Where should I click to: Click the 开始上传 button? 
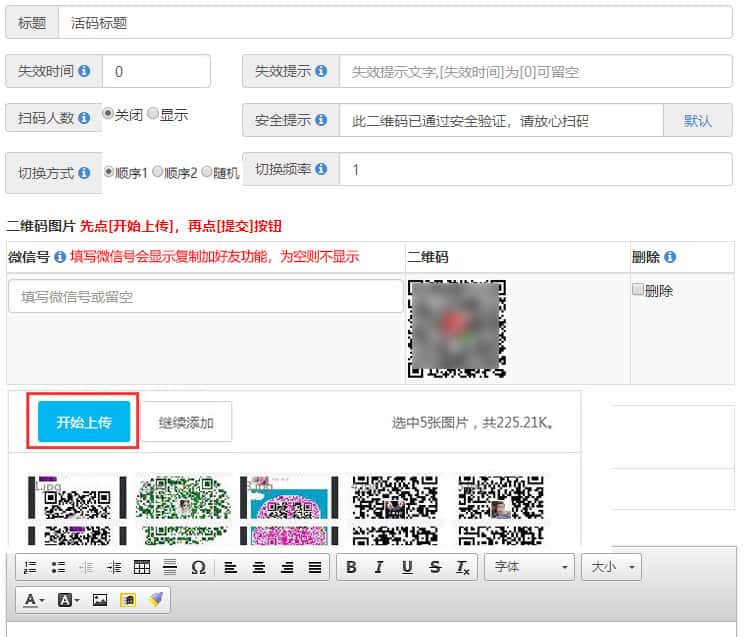[x=84, y=421]
